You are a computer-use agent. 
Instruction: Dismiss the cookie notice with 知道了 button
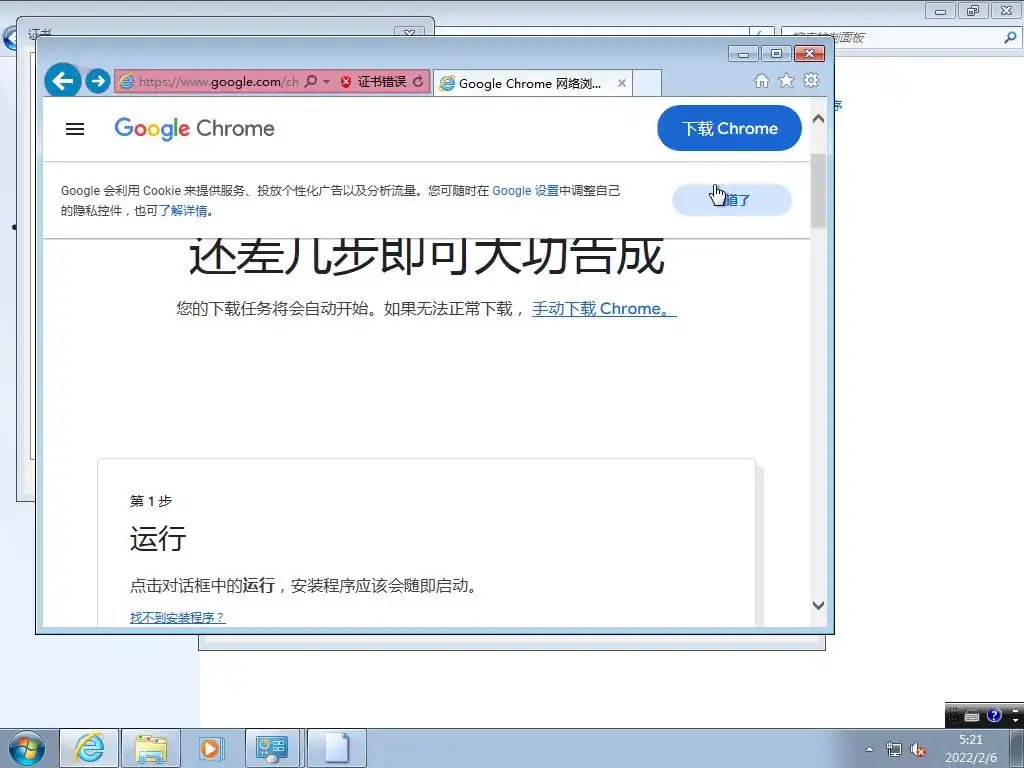[x=732, y=200]
